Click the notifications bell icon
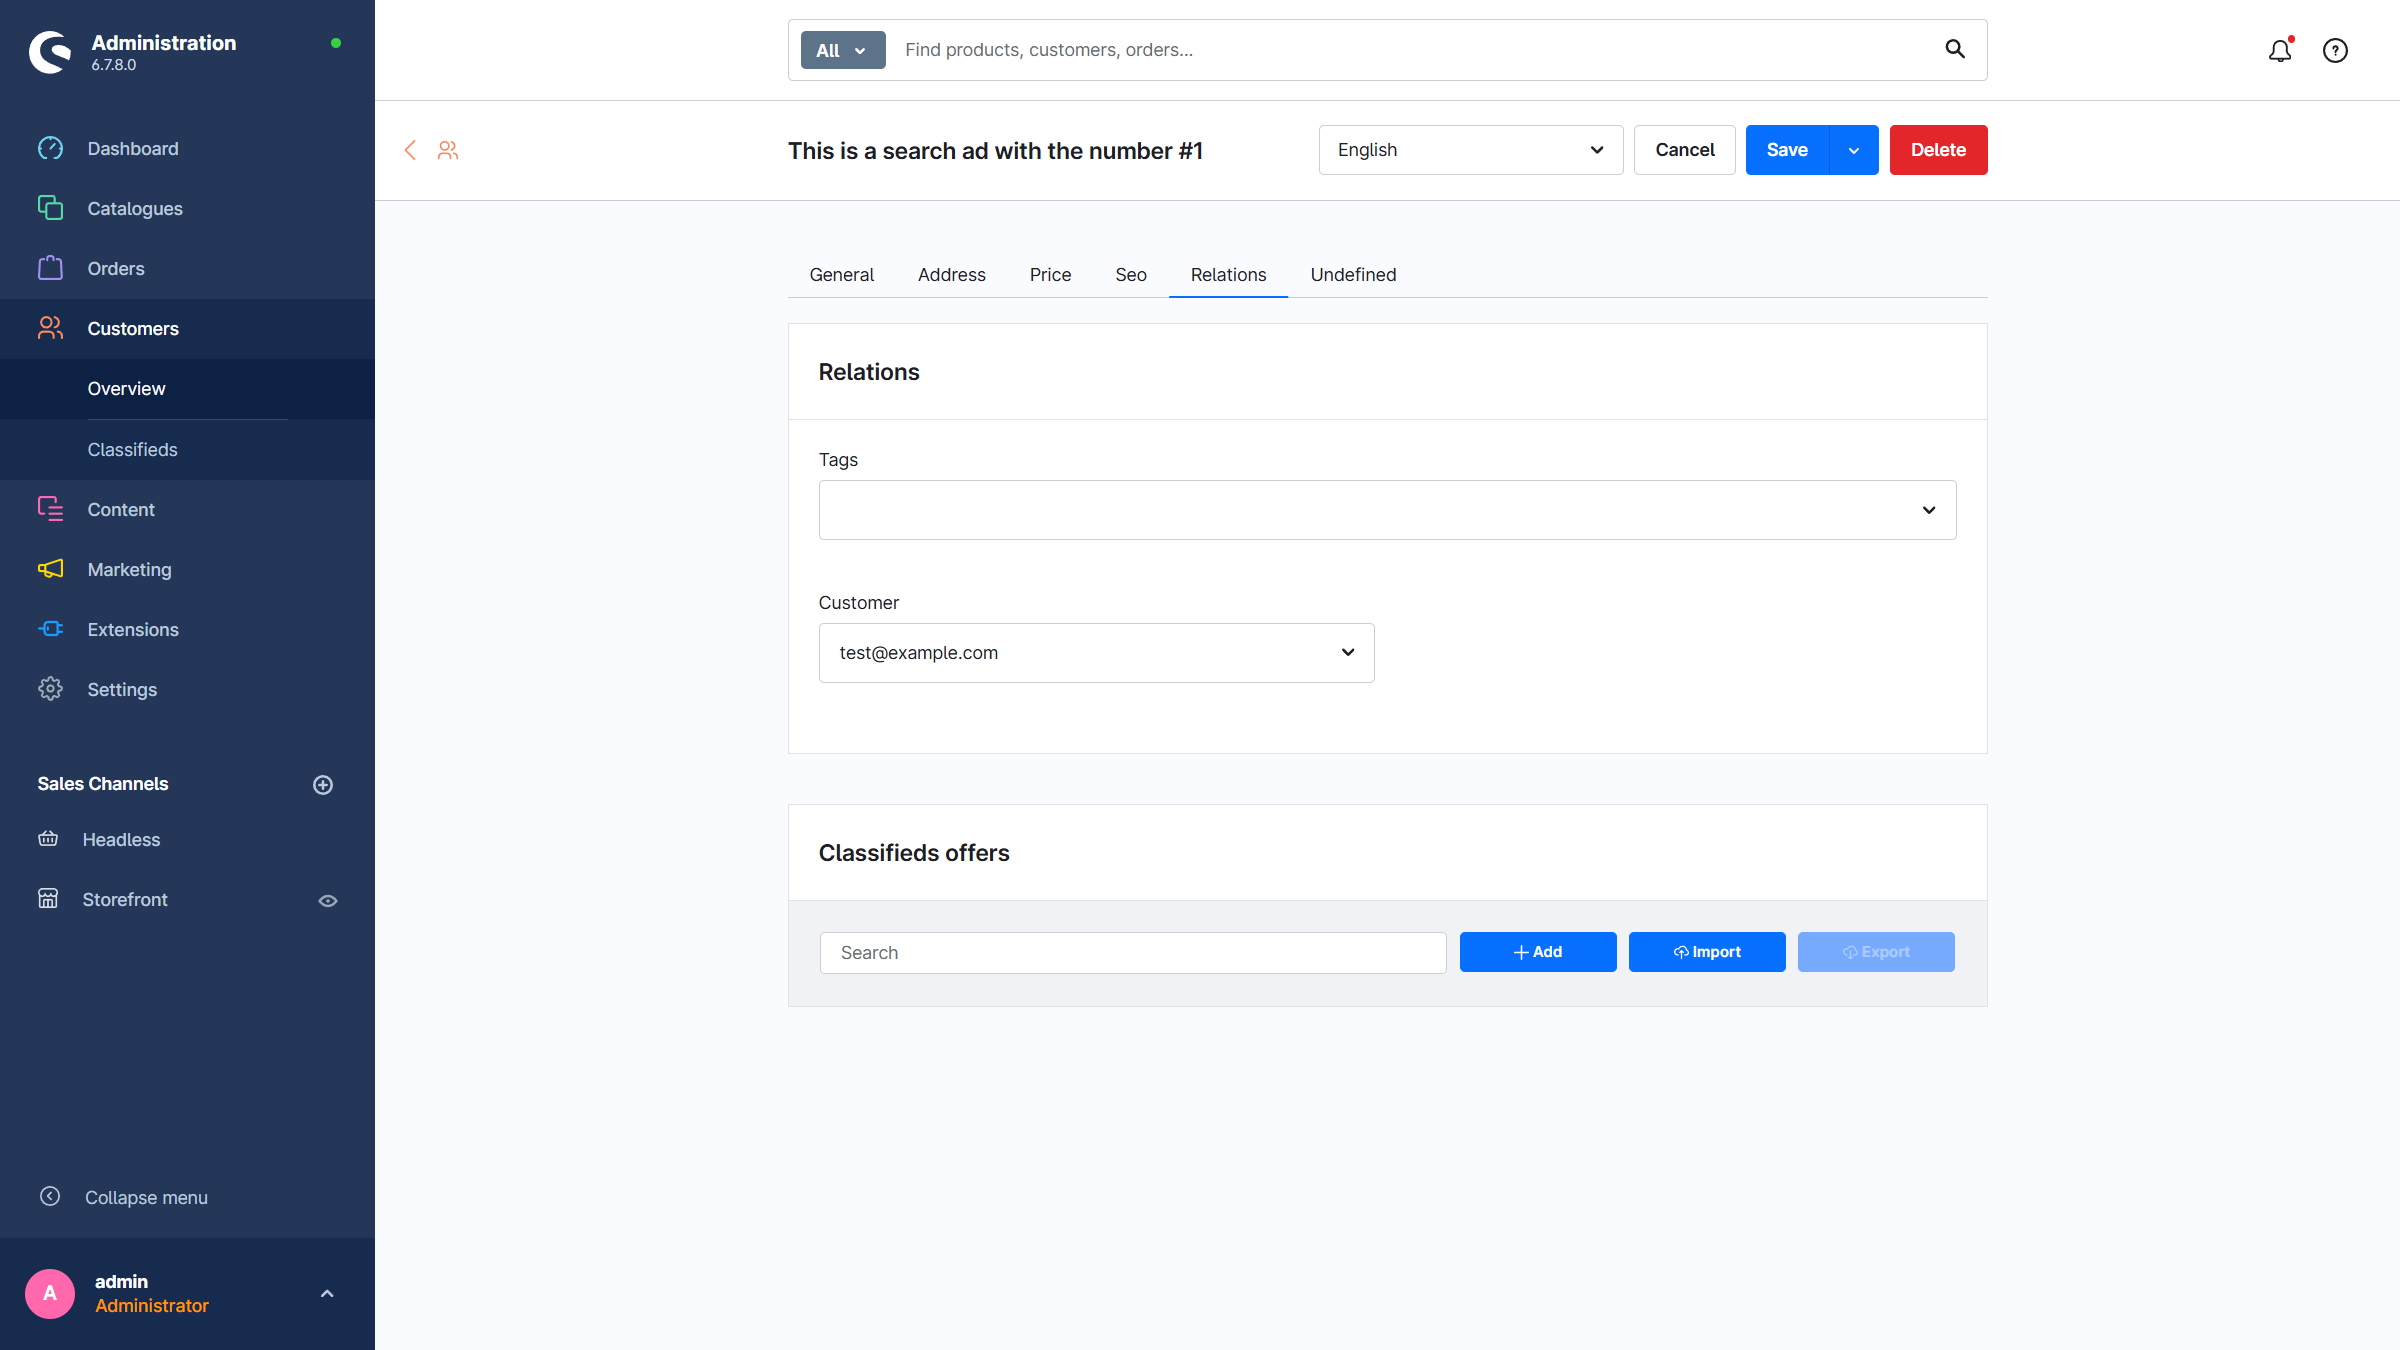The height and width of the screenshot is (1350, 2400). point(2279,50)
